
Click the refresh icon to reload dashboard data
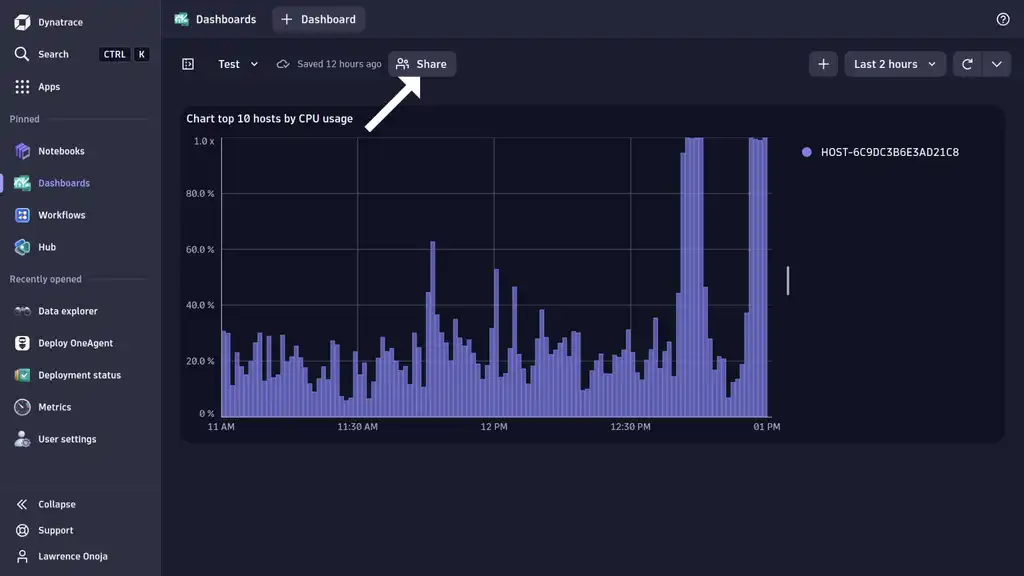[966, 63]
